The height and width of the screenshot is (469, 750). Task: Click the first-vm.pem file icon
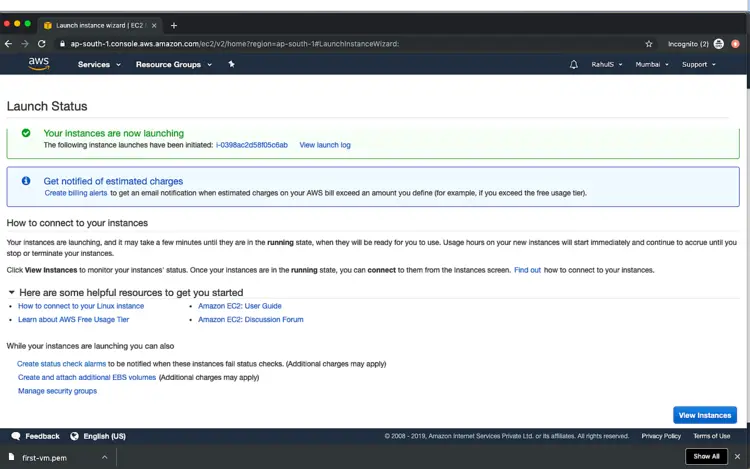coord(11,457)
